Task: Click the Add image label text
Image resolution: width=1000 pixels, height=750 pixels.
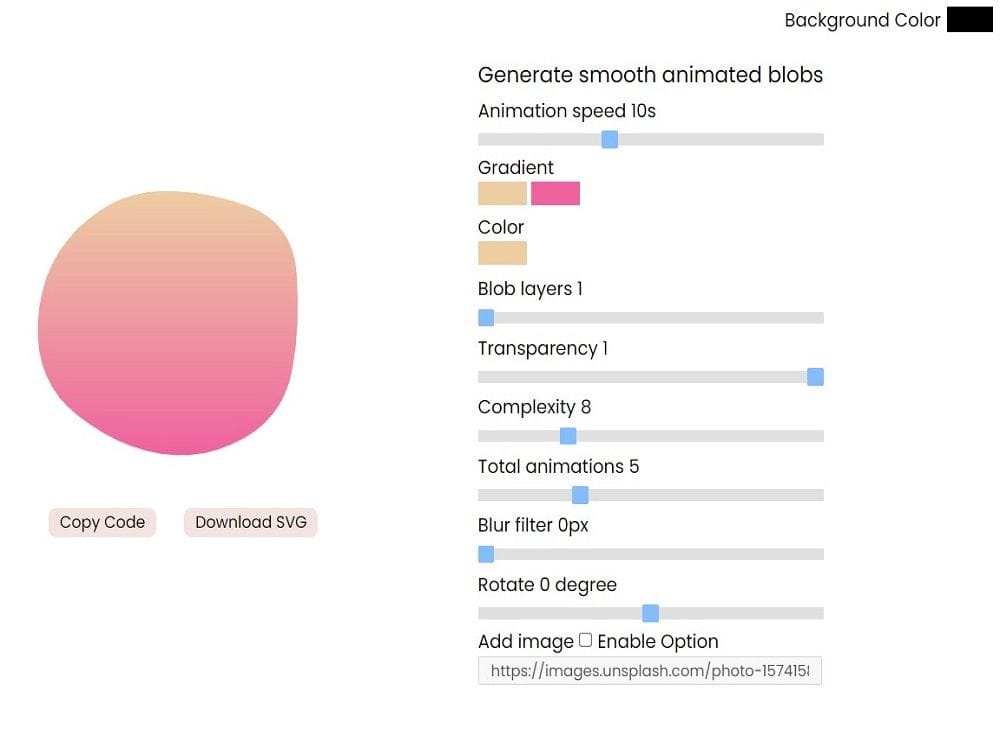Action: (x=521, y=641)
